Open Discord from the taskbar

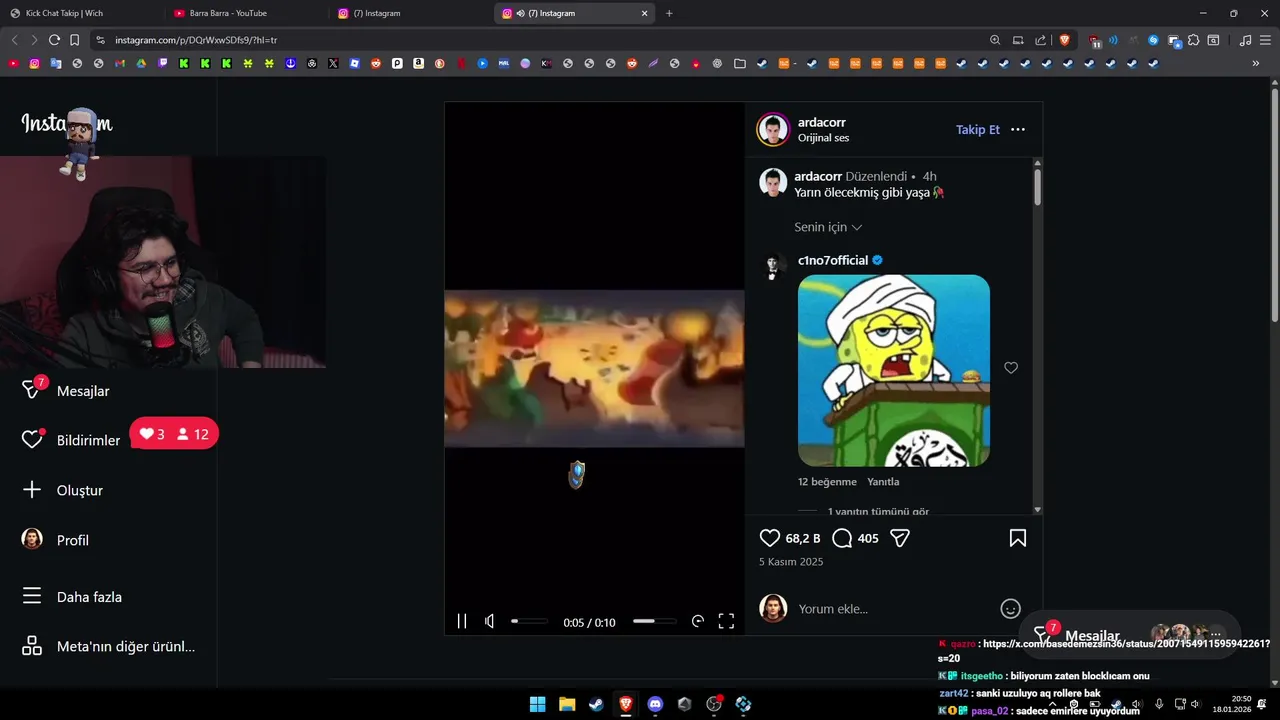point(655,704)
